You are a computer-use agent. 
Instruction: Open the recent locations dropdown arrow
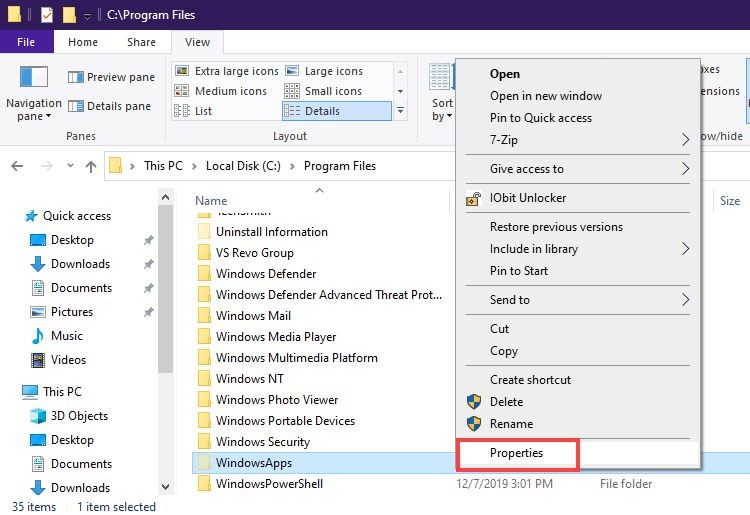70,165
